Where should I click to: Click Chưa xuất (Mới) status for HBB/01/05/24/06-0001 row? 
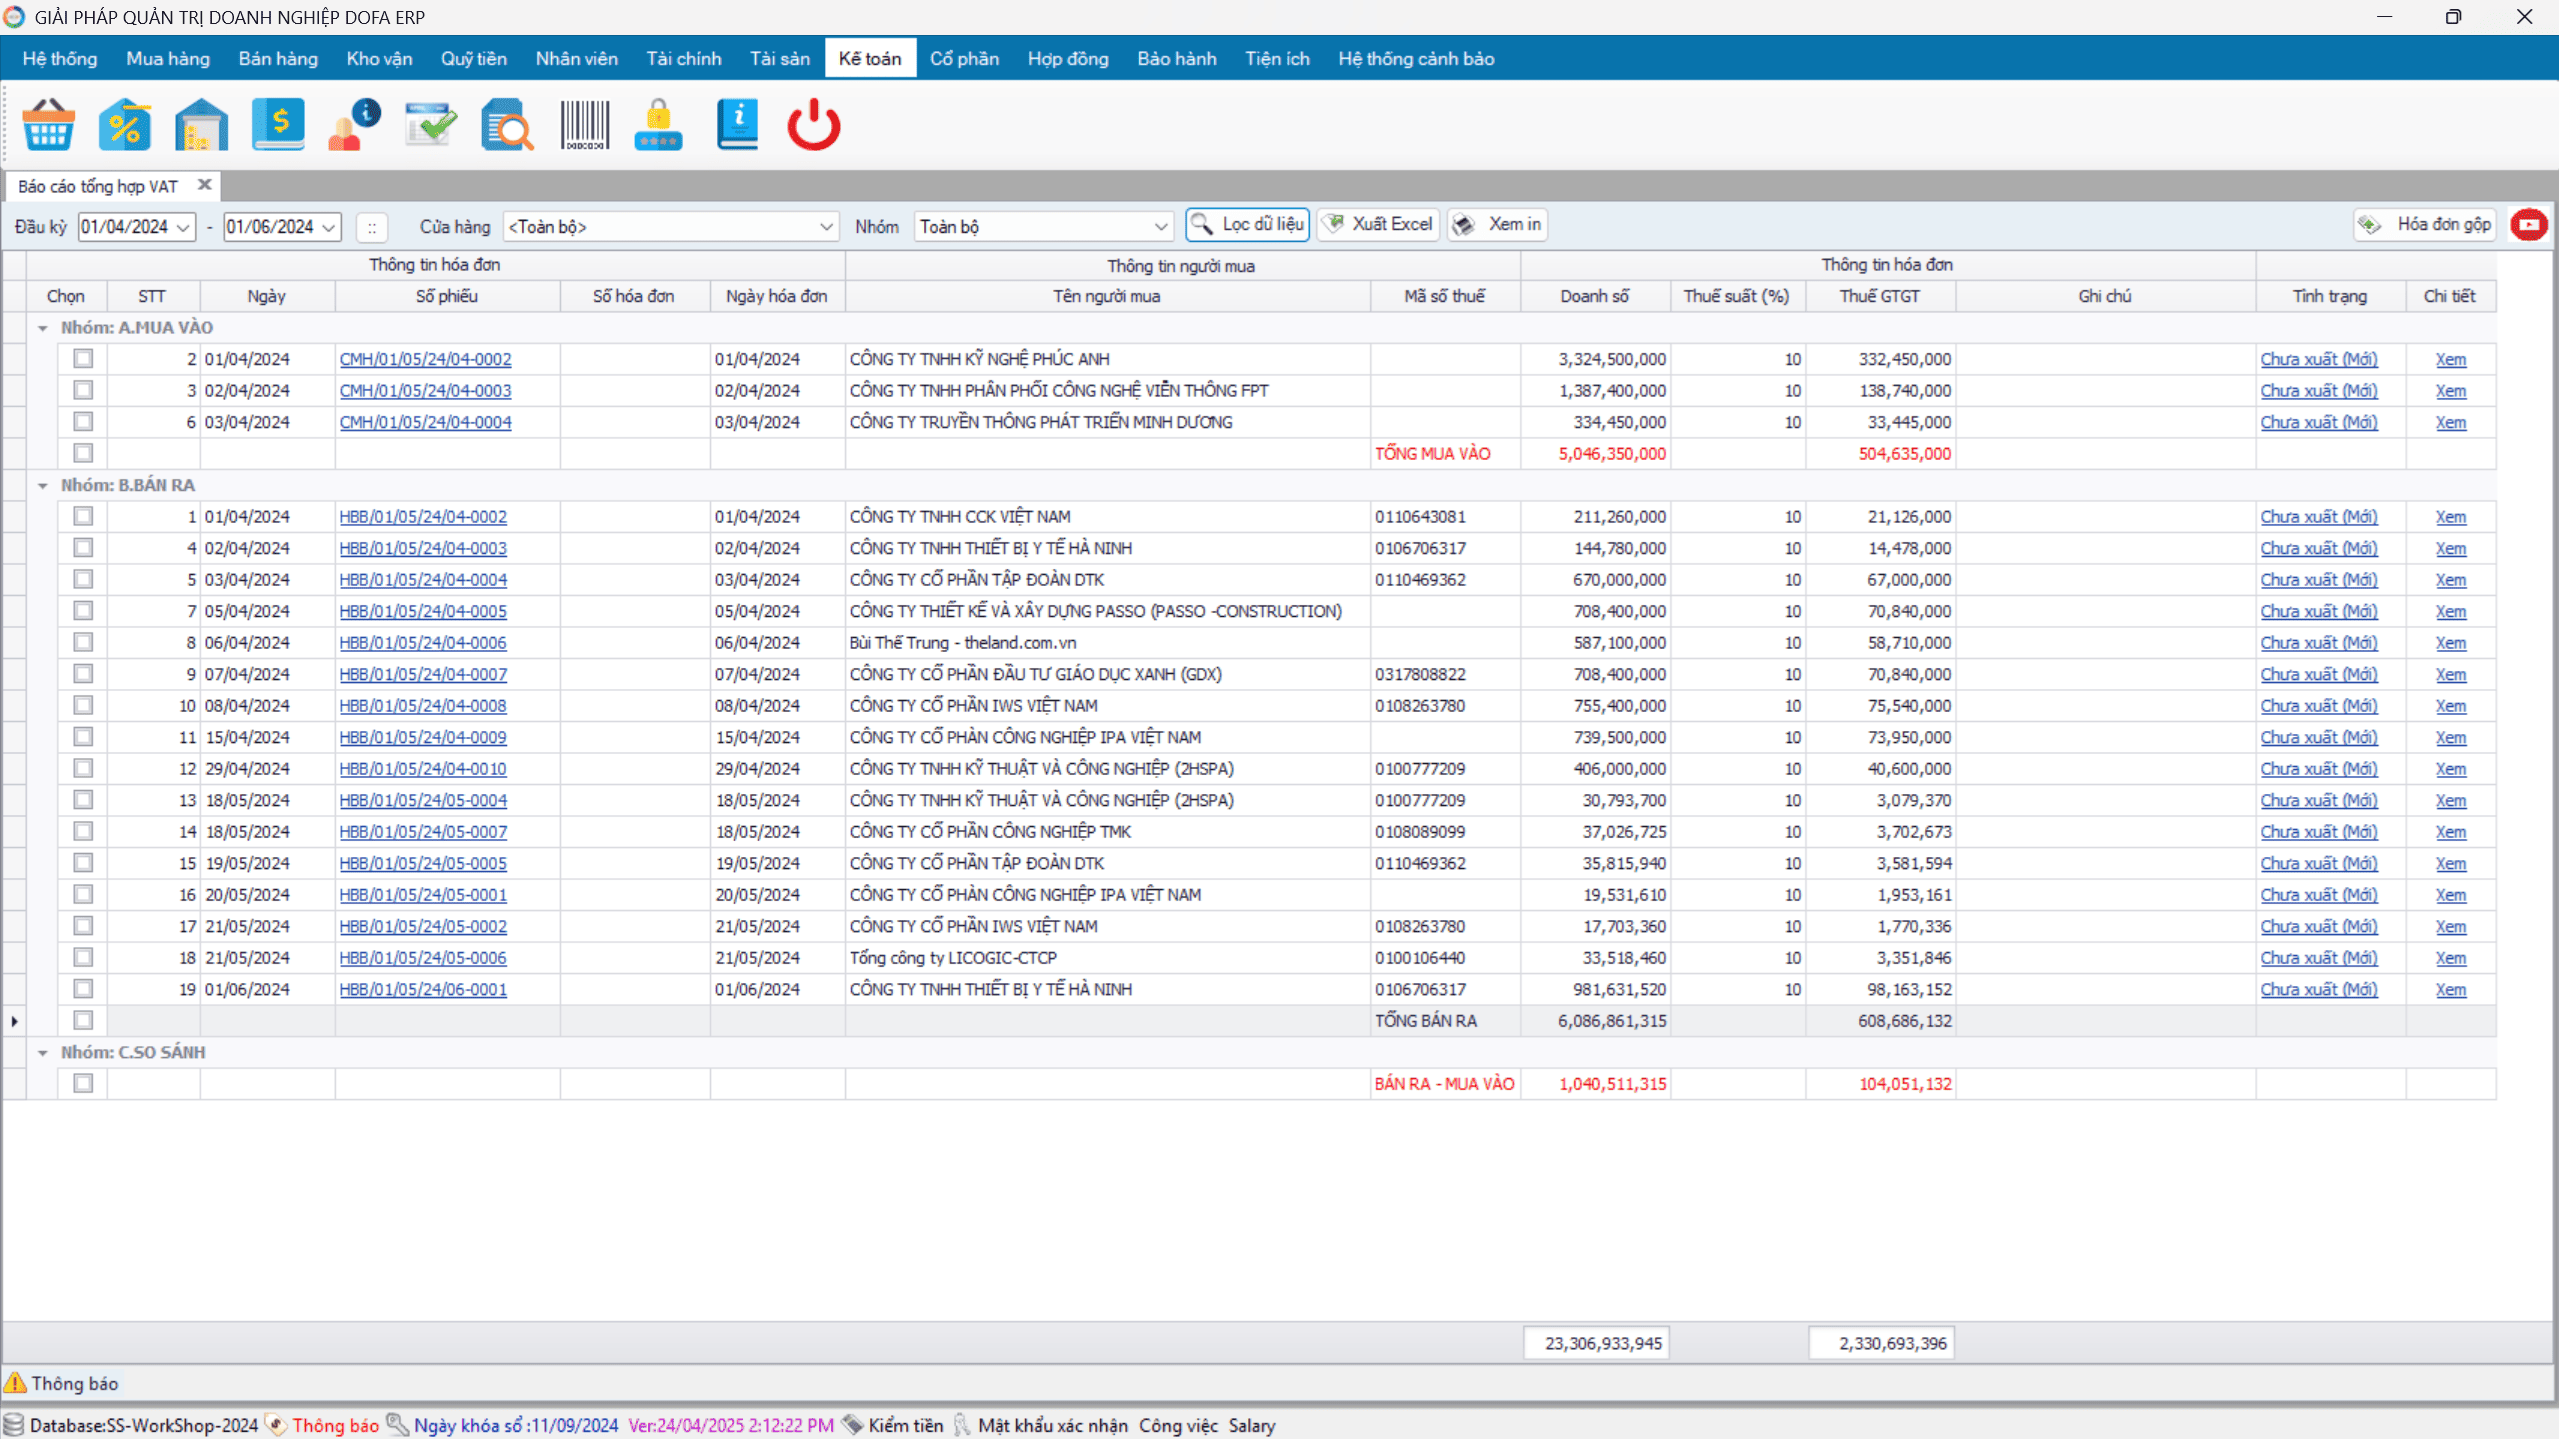2318,989
